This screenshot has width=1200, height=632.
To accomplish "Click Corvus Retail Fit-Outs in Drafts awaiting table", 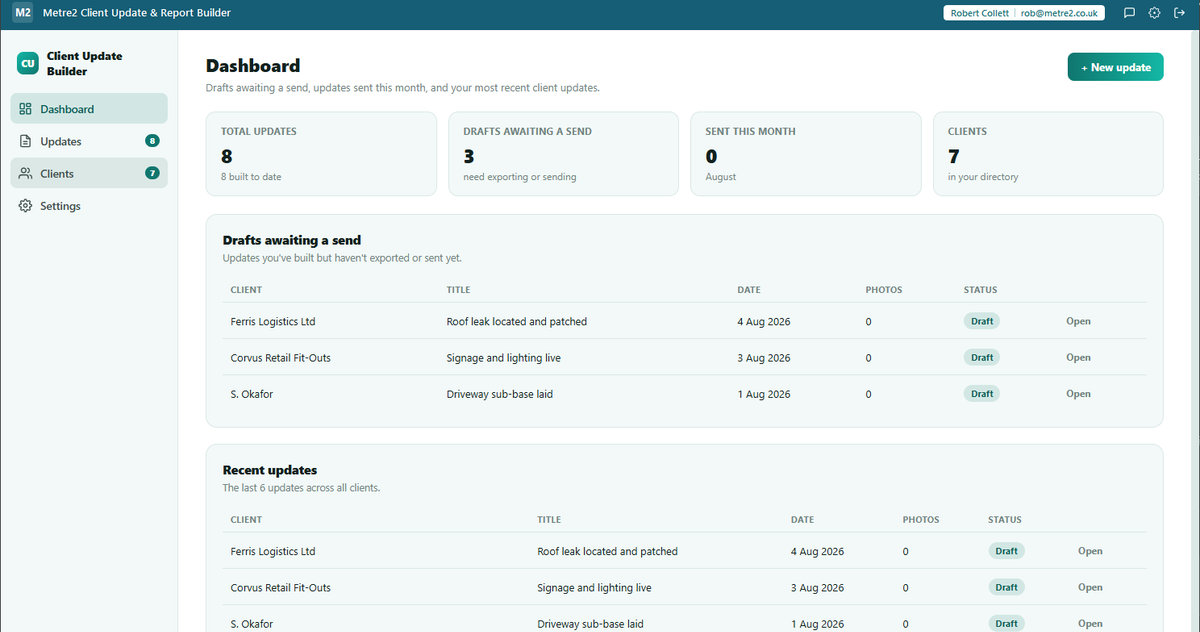I will (x=280, y=358).
